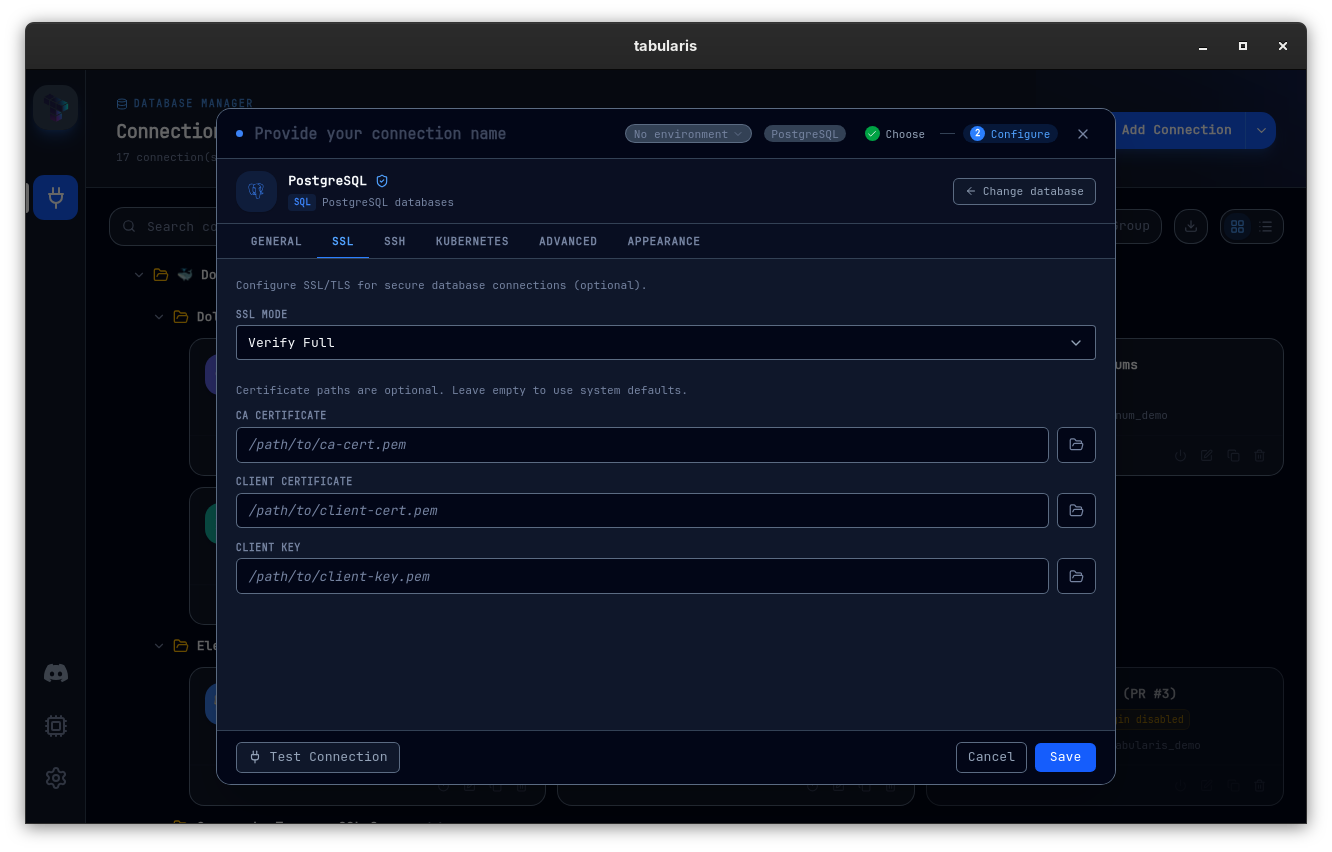Switch to list view in the background window
Image resolution: width=1332 pixels, height=852 pixels.
tap(1266, 226)
